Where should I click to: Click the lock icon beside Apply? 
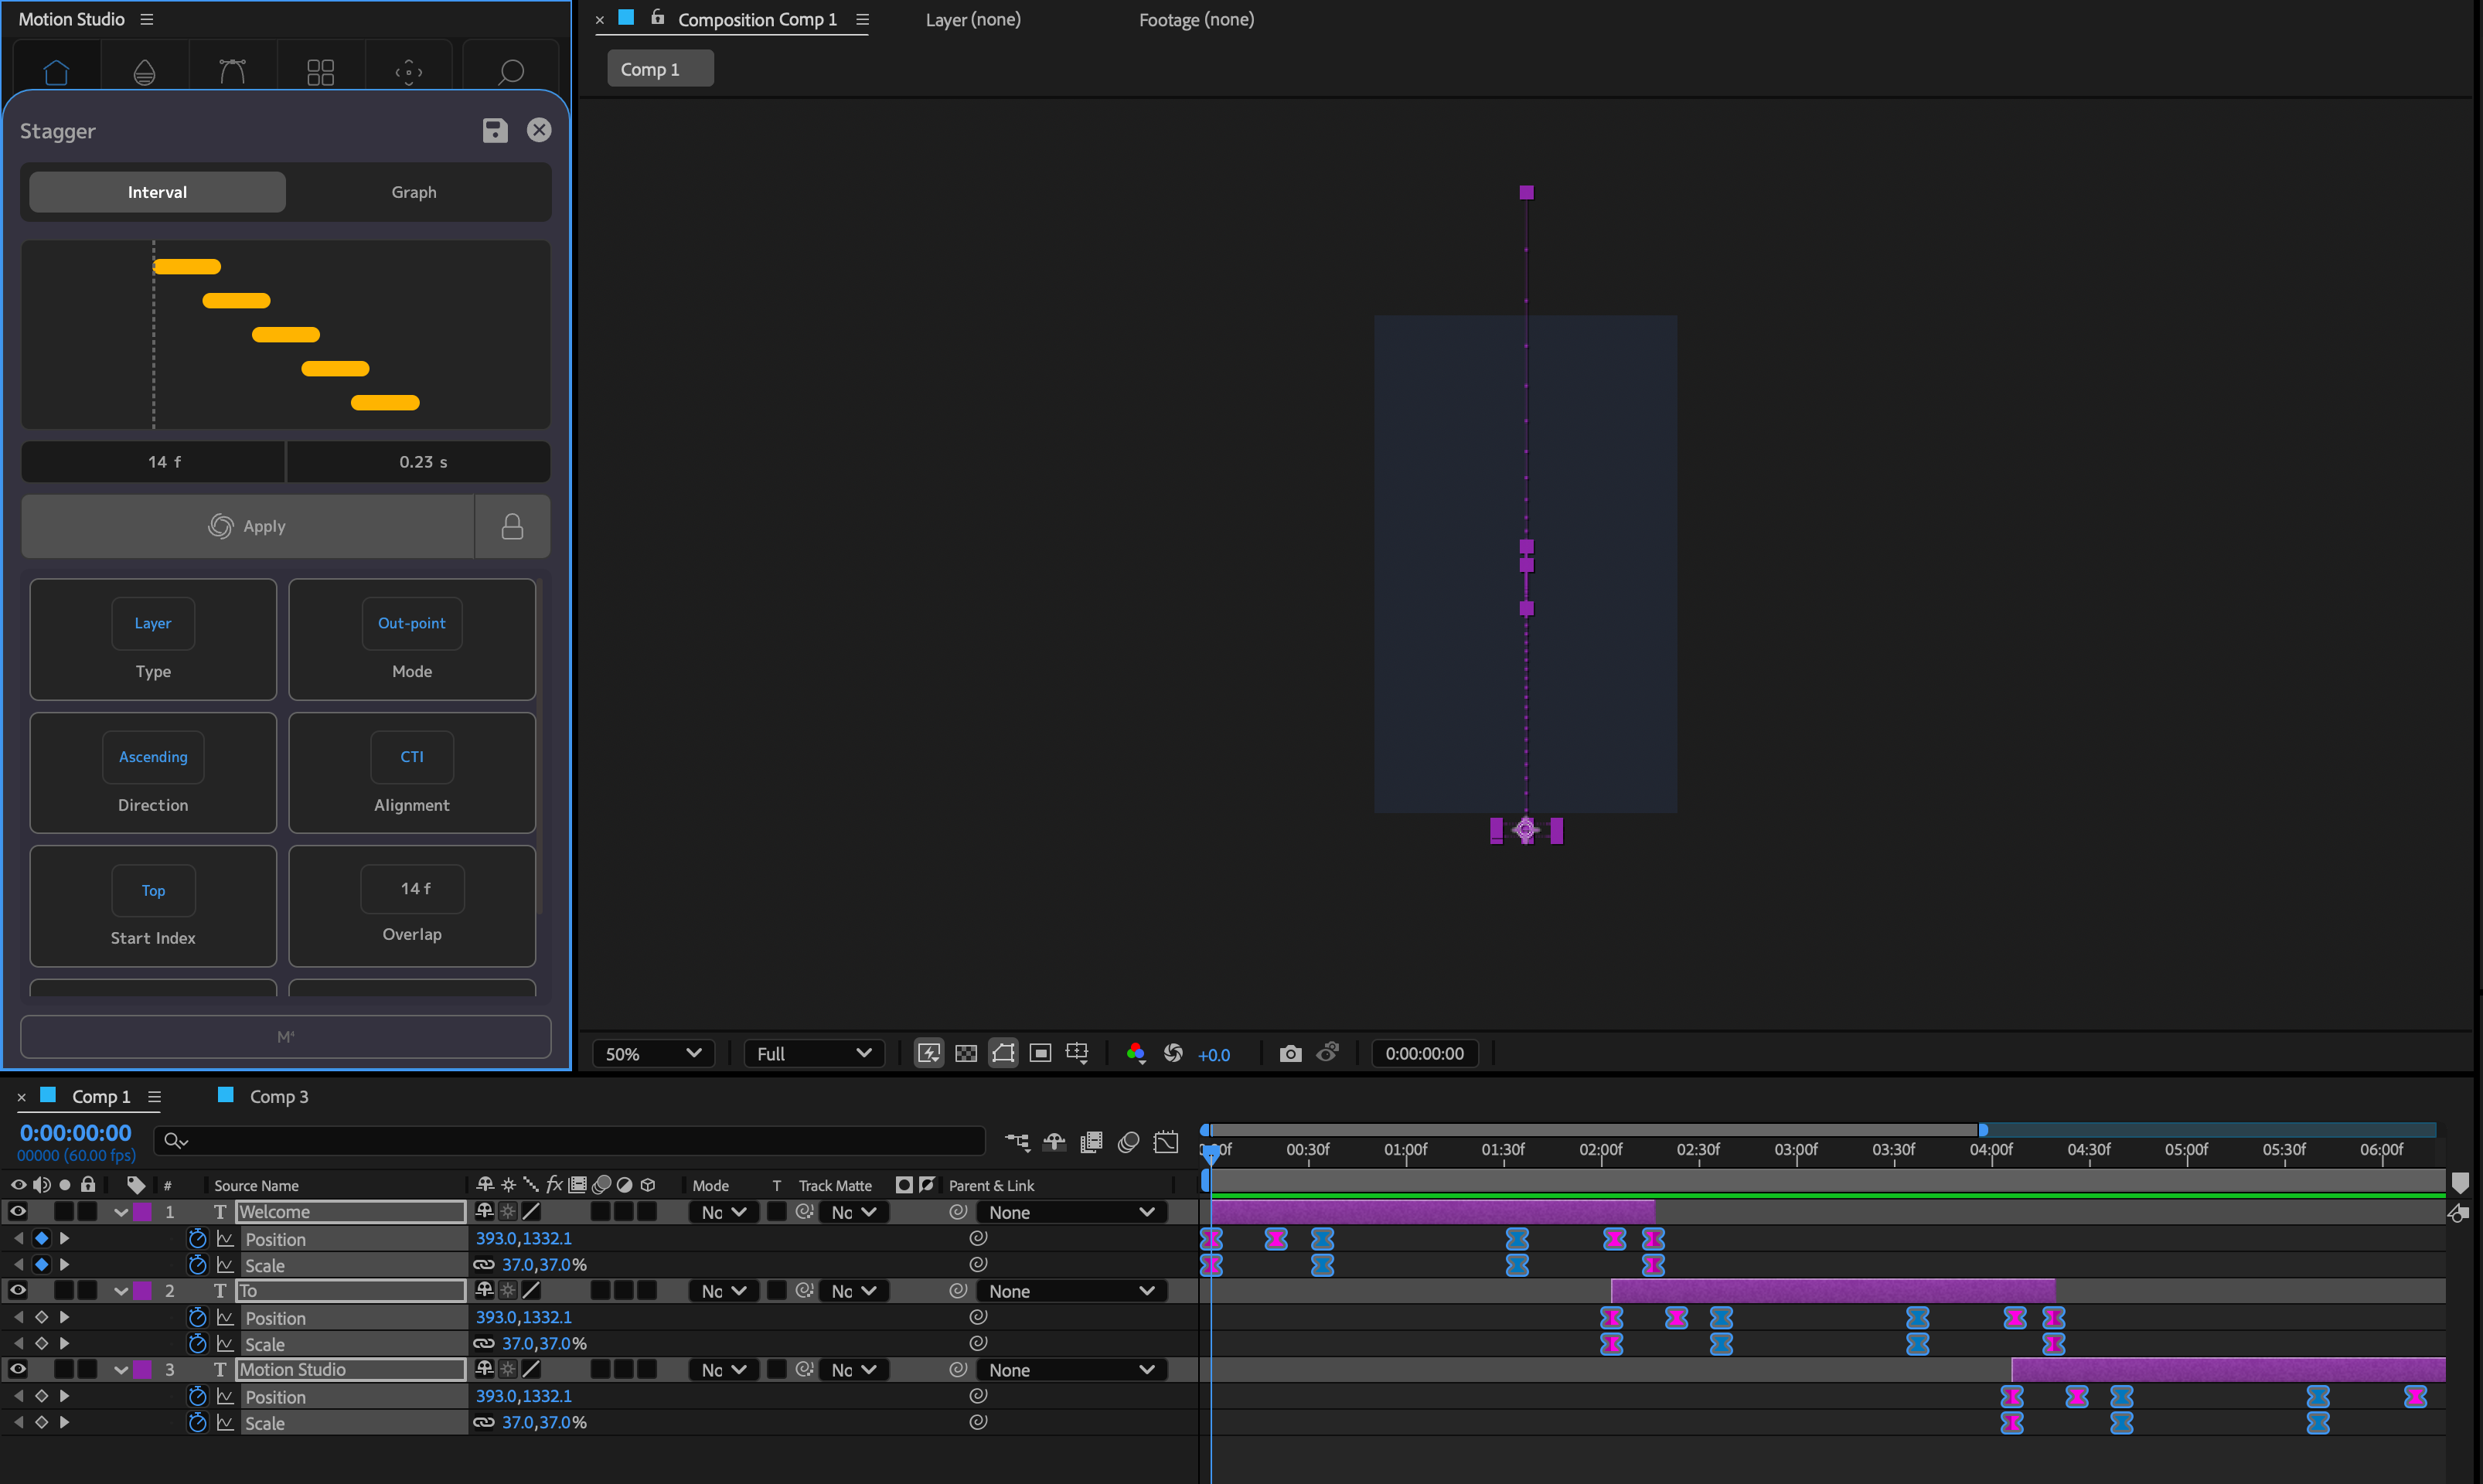click(512, 527)
